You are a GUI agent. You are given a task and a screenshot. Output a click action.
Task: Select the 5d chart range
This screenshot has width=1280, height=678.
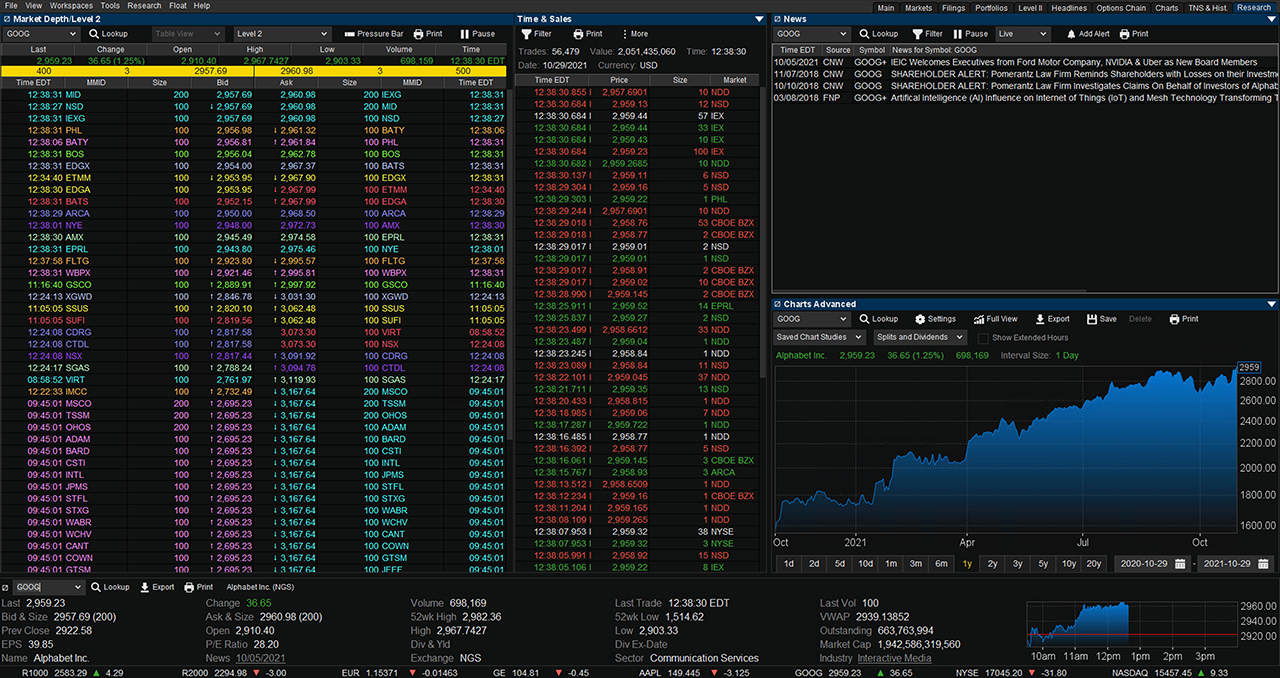pos(839,564)
